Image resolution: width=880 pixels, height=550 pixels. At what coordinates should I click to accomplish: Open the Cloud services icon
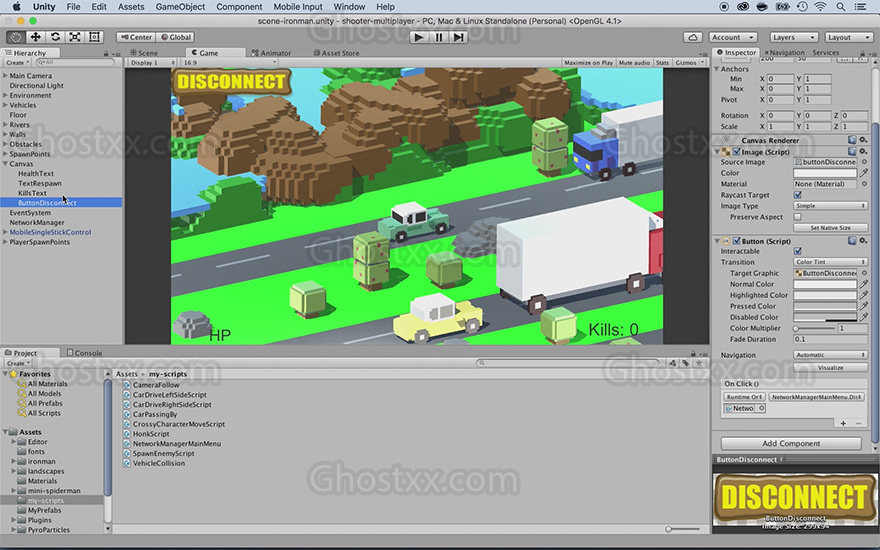pyautogui.click(x=693, y=37)
